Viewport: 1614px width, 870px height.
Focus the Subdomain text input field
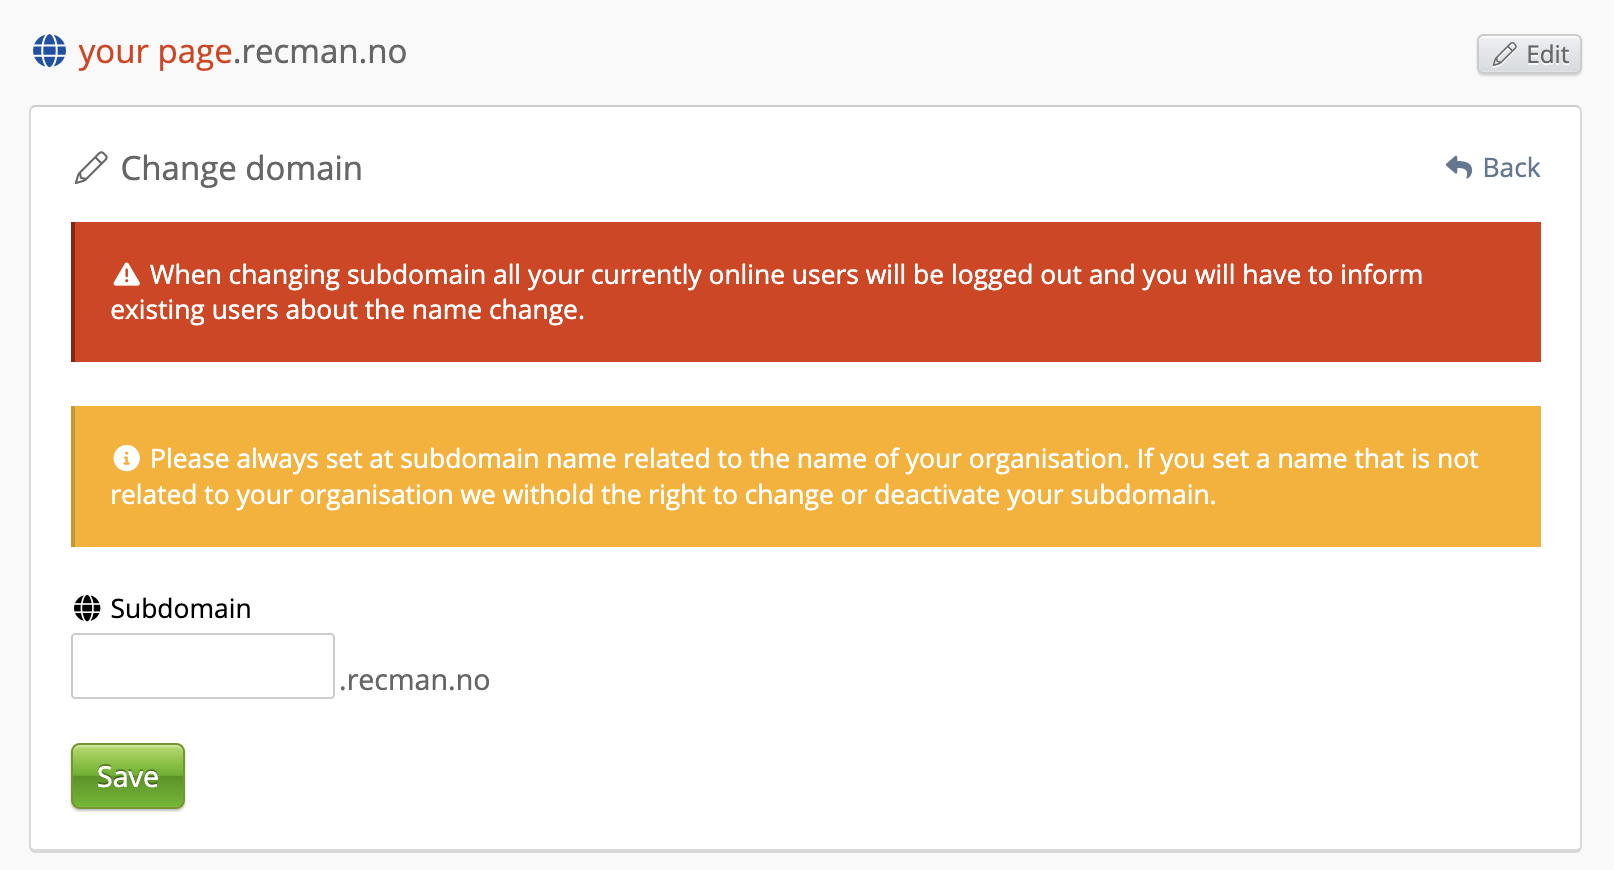tap(203, 666)
